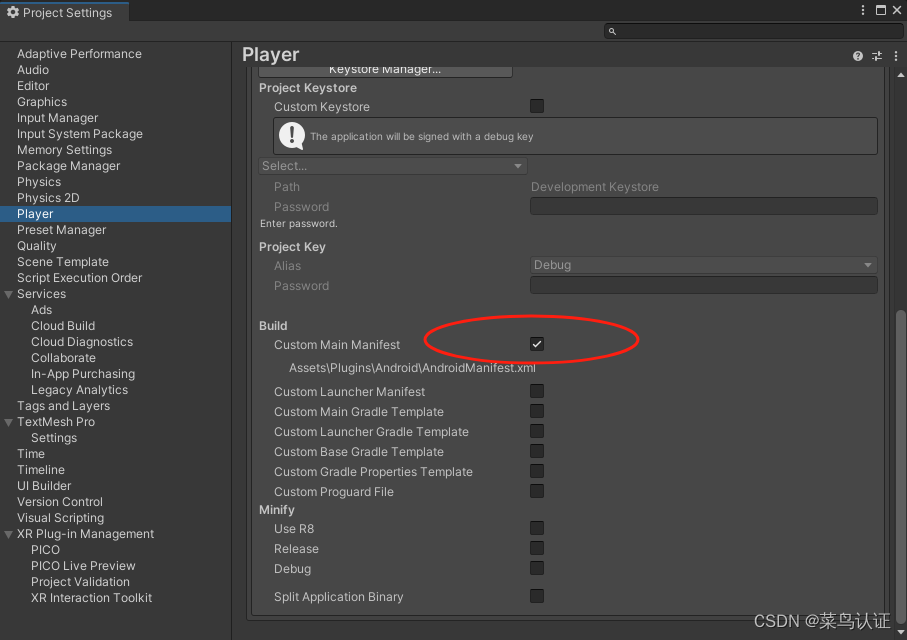Collapse the Services section in the sidebar
Viewport: 907px width, 640px height.
click(10, 293)
